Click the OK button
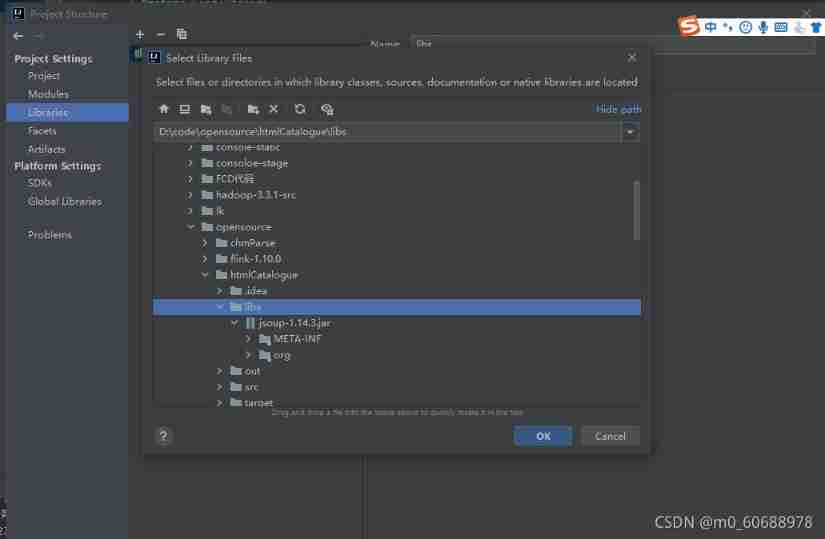 point(543,436)
